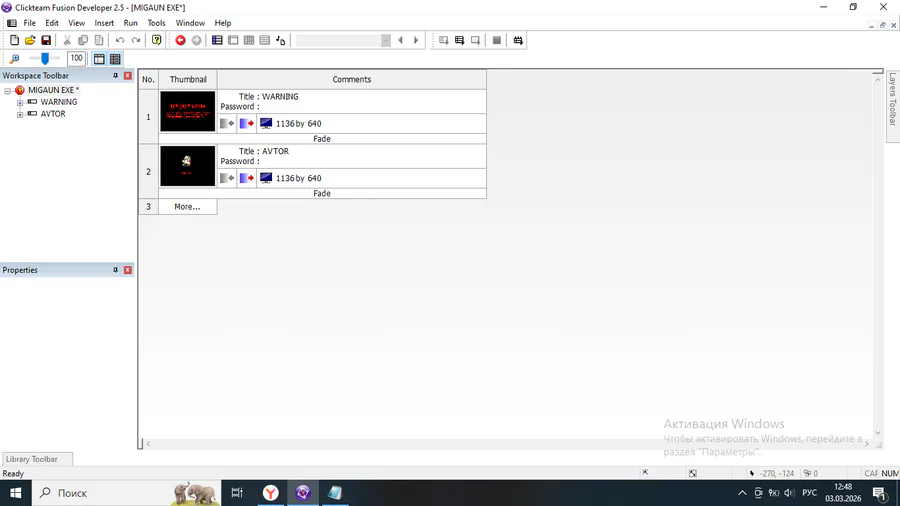Viewport: 900px width, 506px height.
Task: Go to next frame arrow
Action: pos(416,40)
